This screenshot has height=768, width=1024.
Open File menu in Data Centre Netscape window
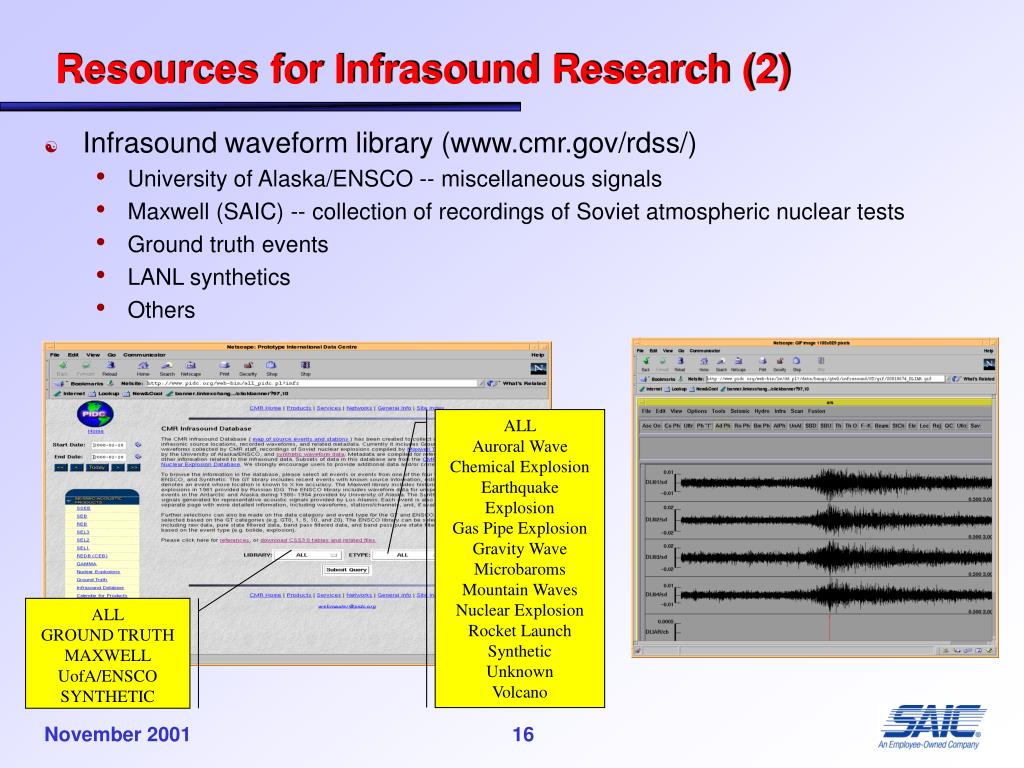pyautogui.click(x=54, y=355)
